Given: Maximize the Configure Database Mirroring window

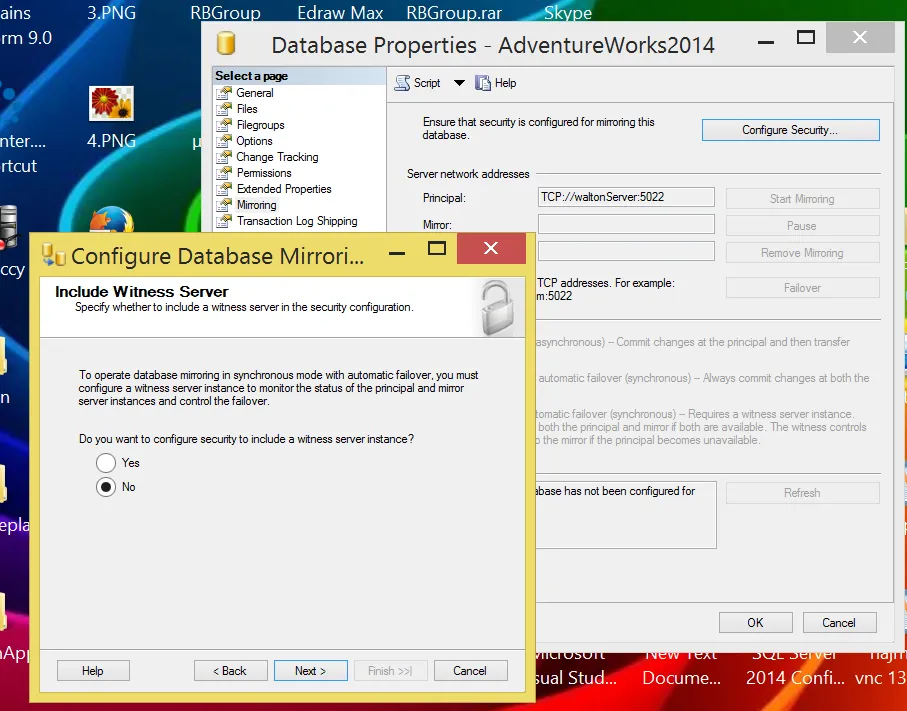Looking at the screenshot, I should click(x=437, y=249).
